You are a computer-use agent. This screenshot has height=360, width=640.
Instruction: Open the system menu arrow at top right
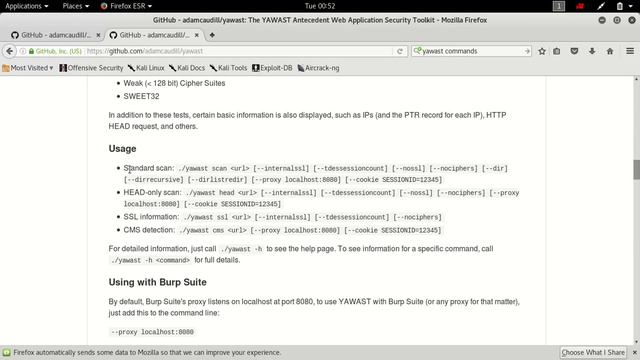(631, 6)
